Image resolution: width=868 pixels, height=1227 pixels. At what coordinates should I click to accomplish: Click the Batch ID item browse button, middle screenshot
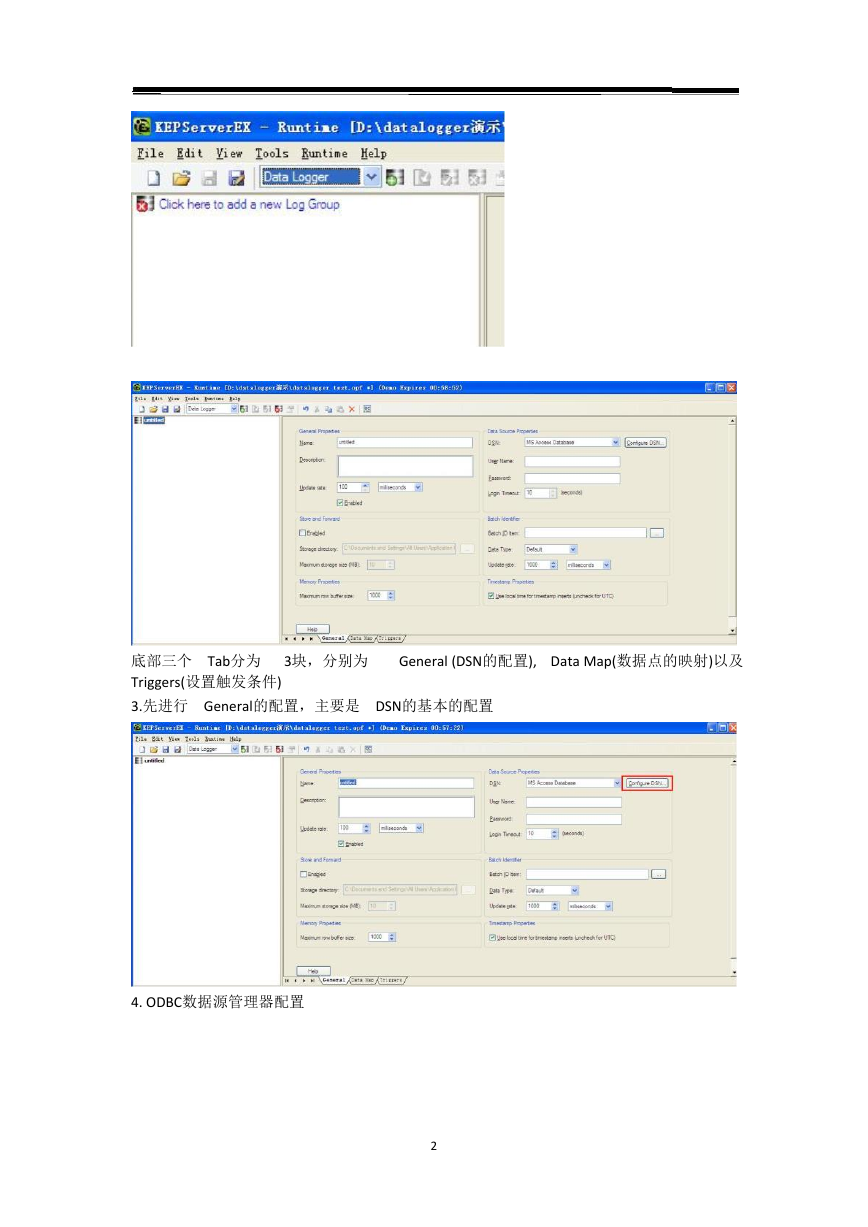657,533
